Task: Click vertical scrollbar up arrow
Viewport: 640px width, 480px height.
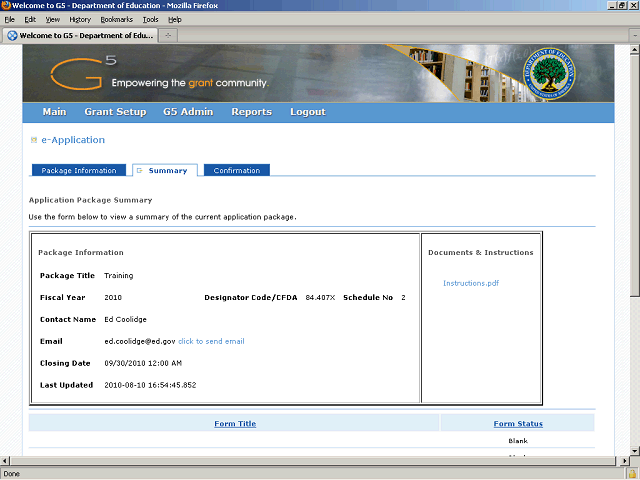Action: pos(635,50)
